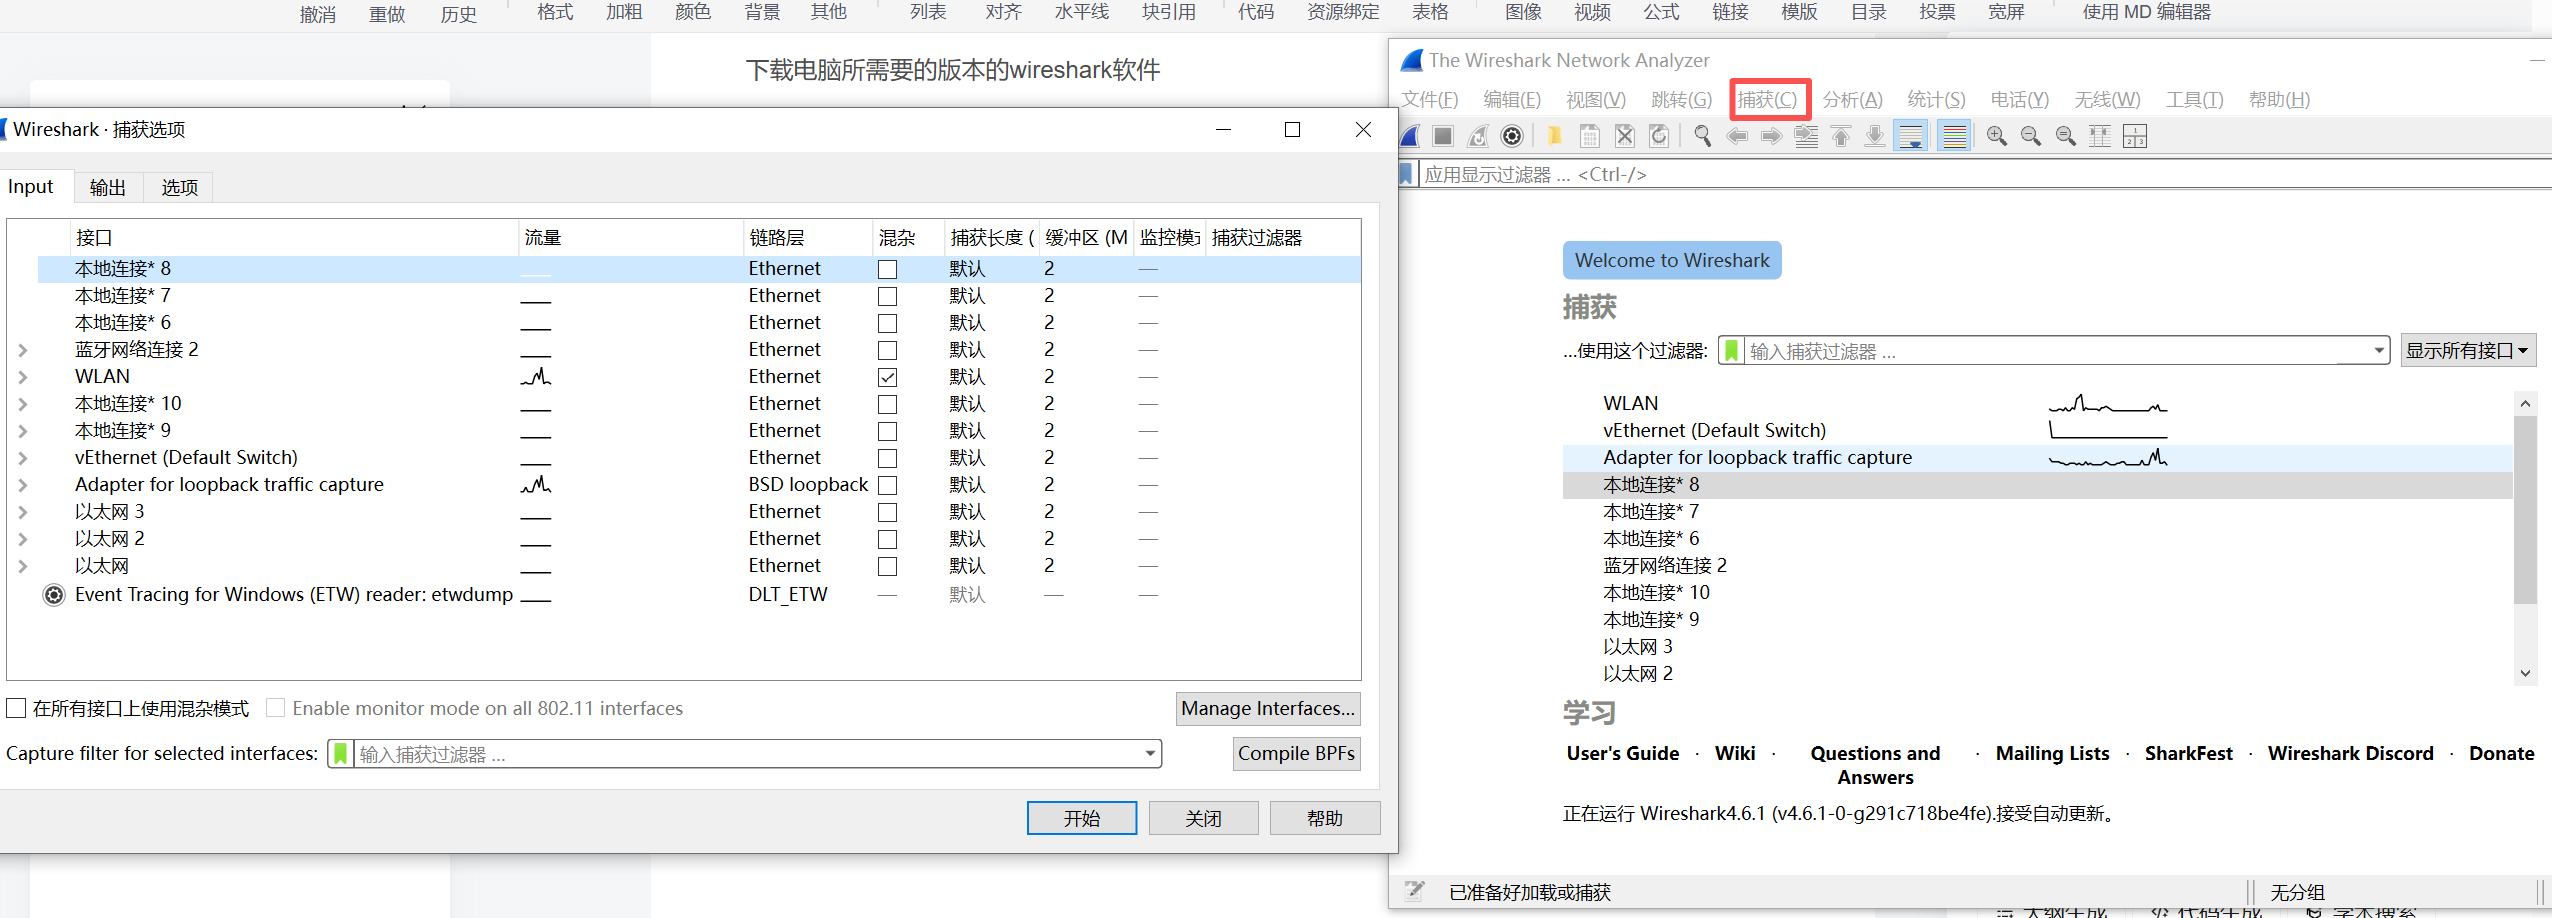The width and height of the screenshot is (2552, 918).
Task: Open 显示所有接口 dropdown
Action: 2468,351
